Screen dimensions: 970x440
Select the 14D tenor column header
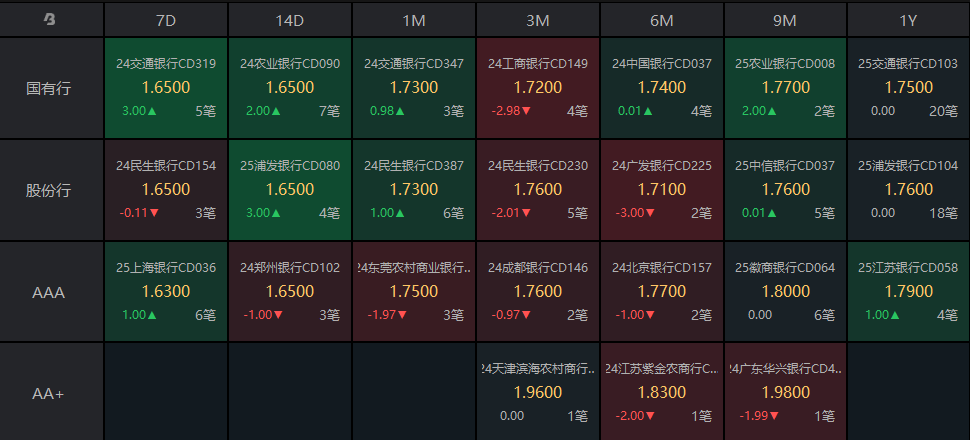[290, 19]
